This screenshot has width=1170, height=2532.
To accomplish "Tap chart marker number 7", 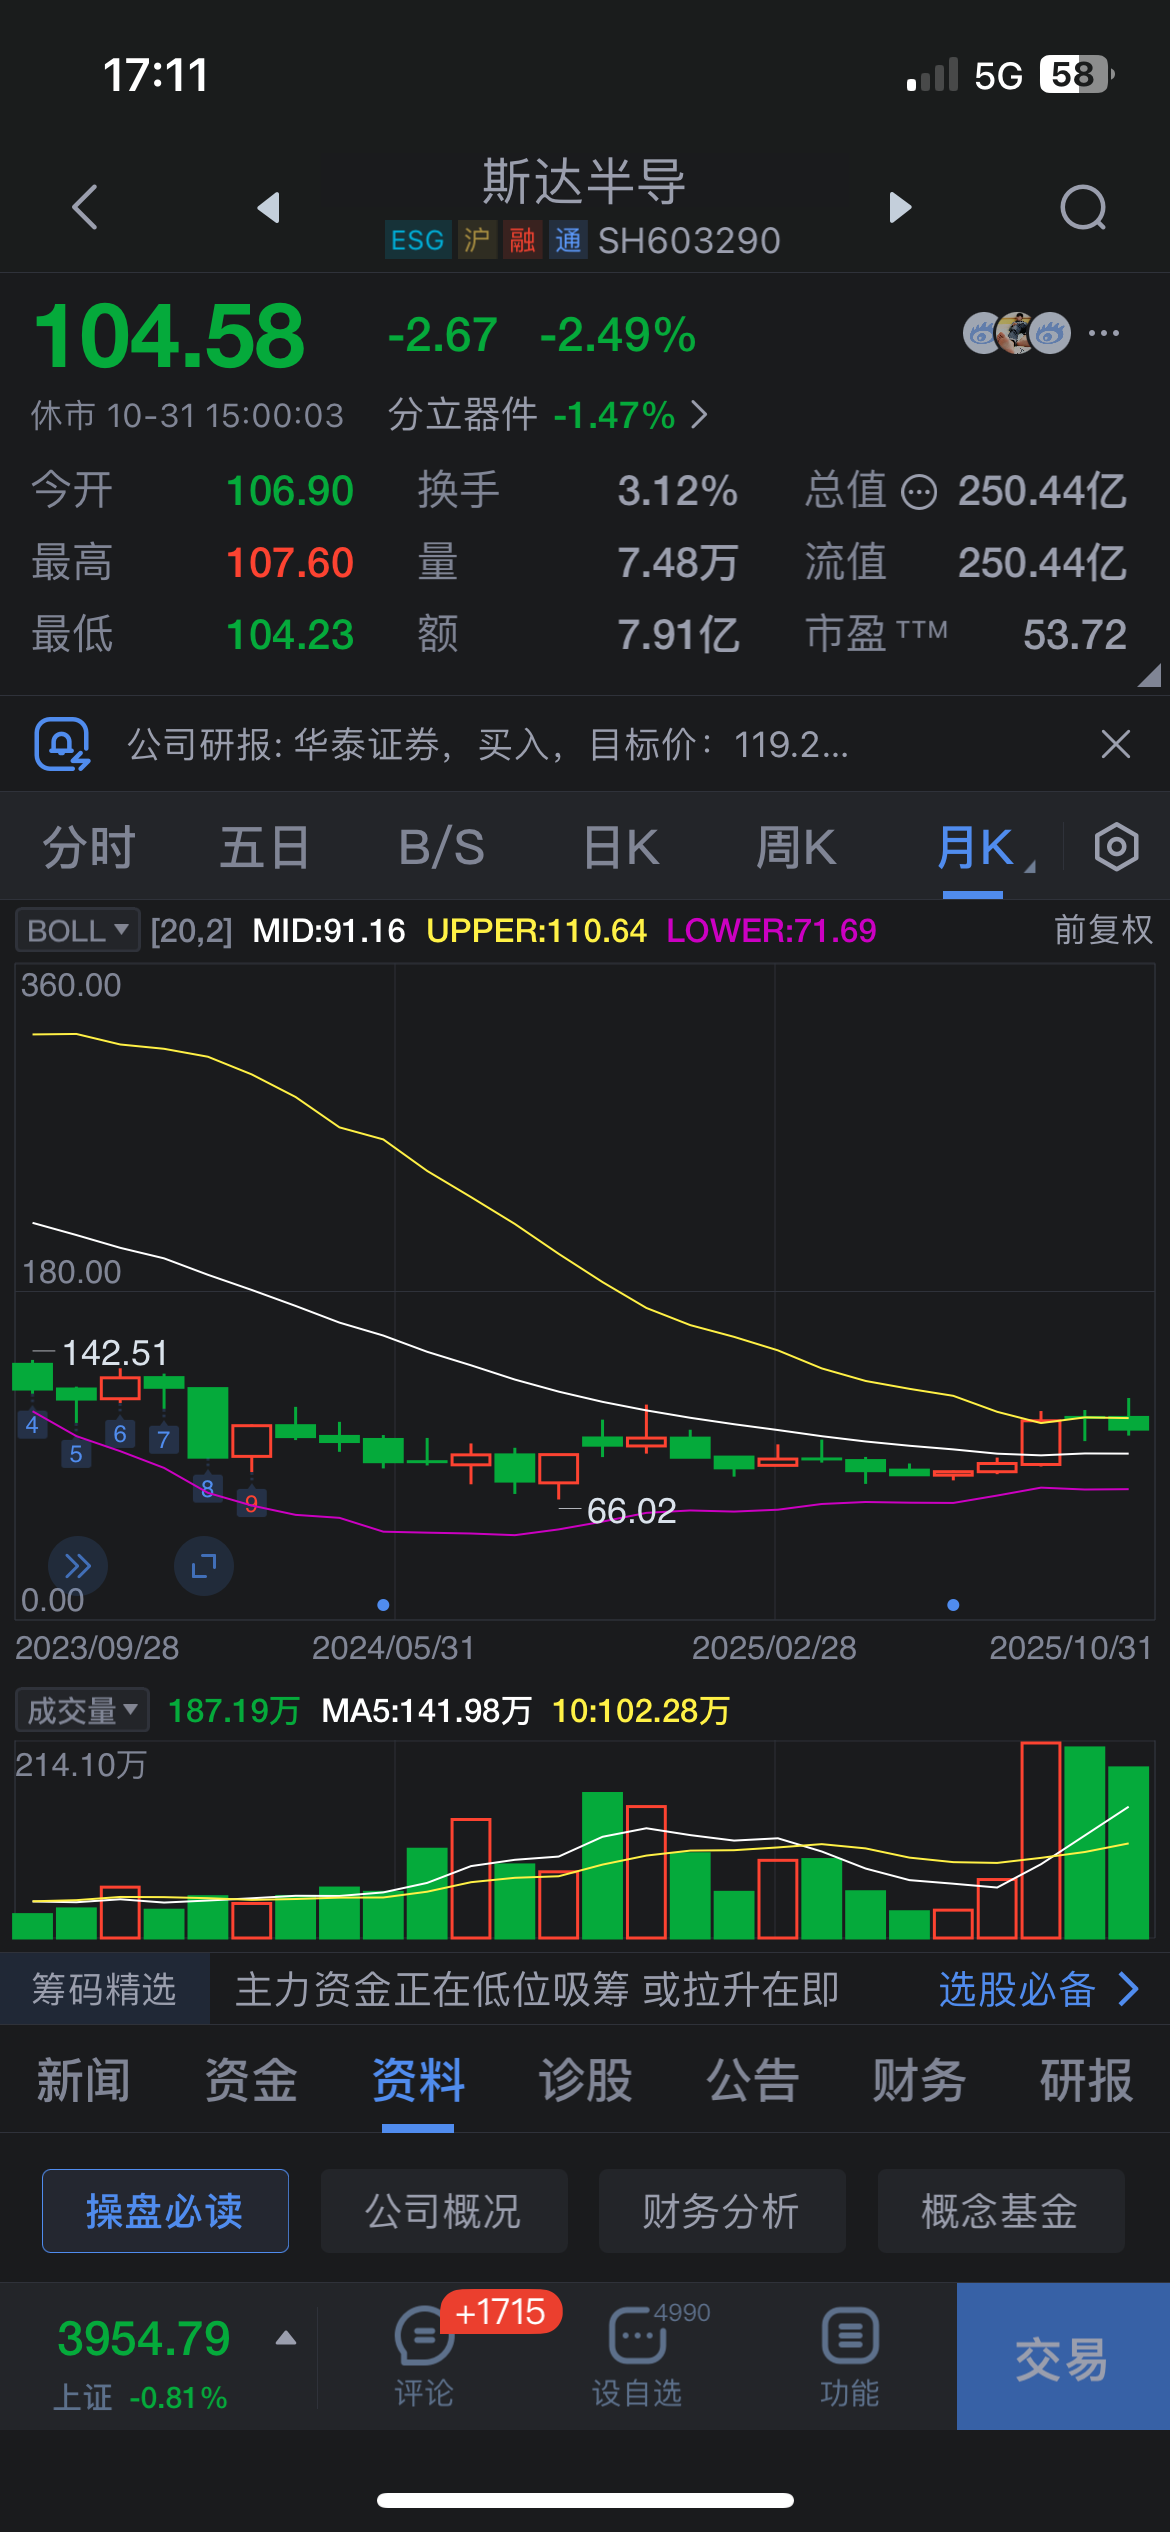I will [164, 1440].
